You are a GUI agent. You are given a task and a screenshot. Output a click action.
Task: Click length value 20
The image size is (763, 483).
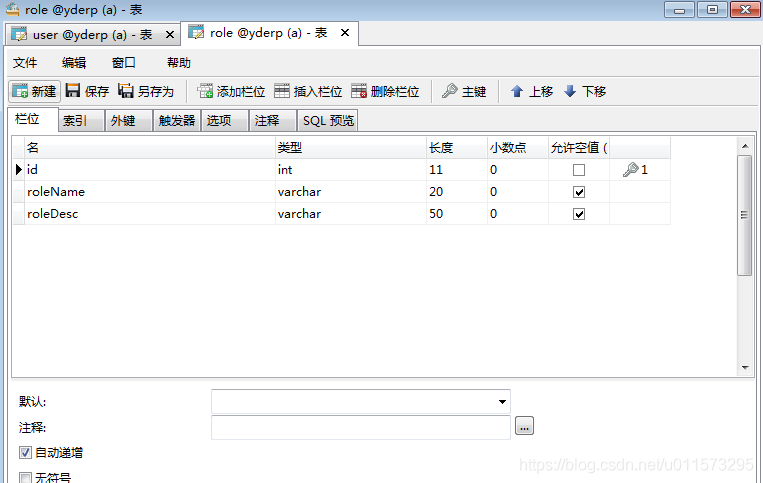(x=456, y=192)
